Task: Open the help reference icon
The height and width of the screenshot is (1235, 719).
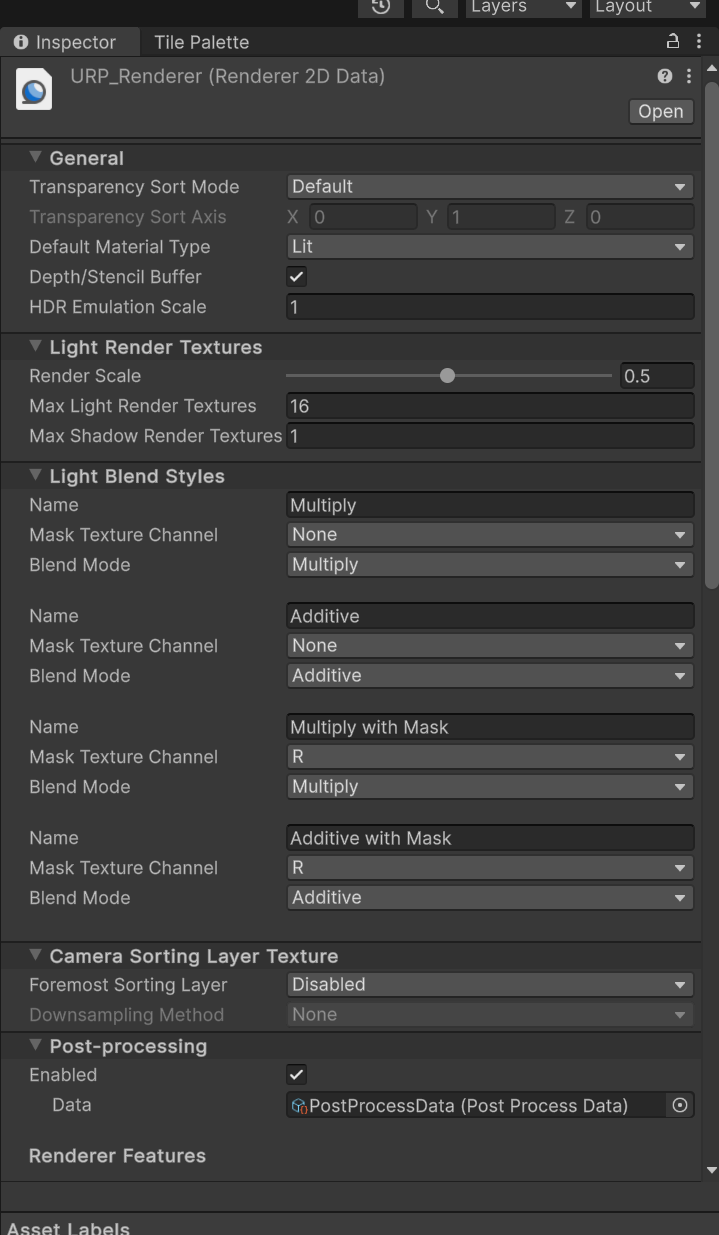Action: [x=665, y=76]
